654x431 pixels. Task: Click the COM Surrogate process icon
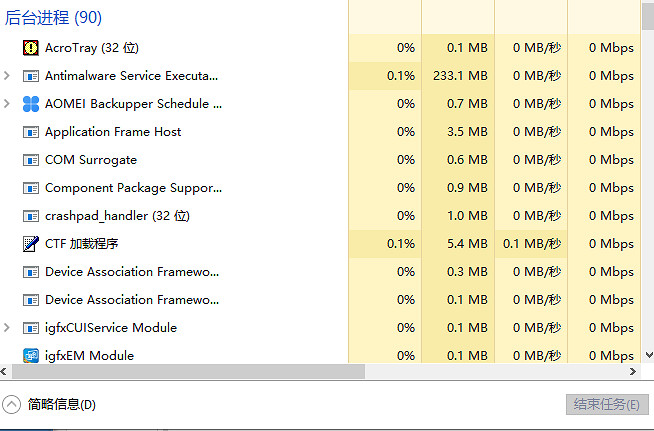[30, 160]
